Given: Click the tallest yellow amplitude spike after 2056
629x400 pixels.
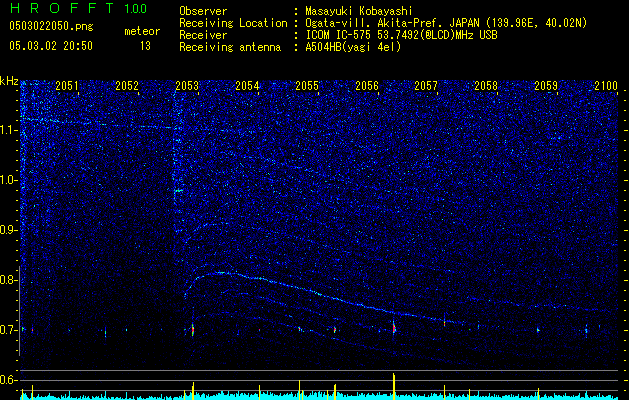Looking at the screenshot, I should (x=394, y=386).
